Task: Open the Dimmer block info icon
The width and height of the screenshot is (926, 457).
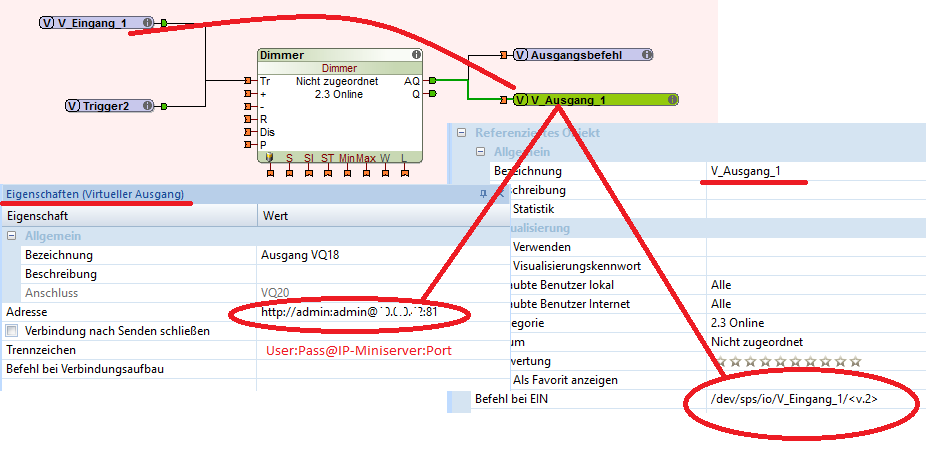Action: (x=416, y=55)
